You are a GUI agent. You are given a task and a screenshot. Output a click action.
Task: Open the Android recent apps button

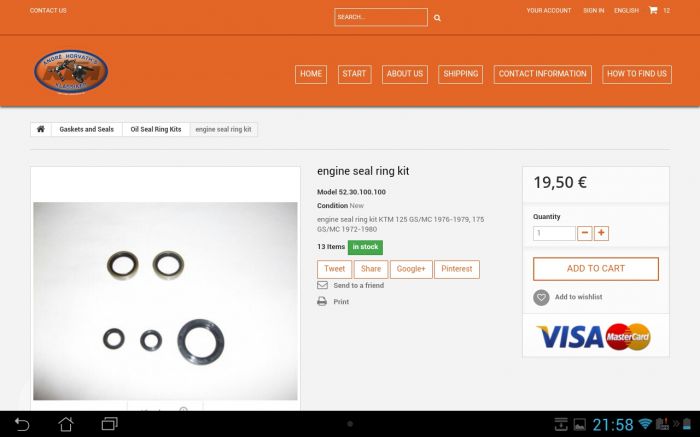110,424
